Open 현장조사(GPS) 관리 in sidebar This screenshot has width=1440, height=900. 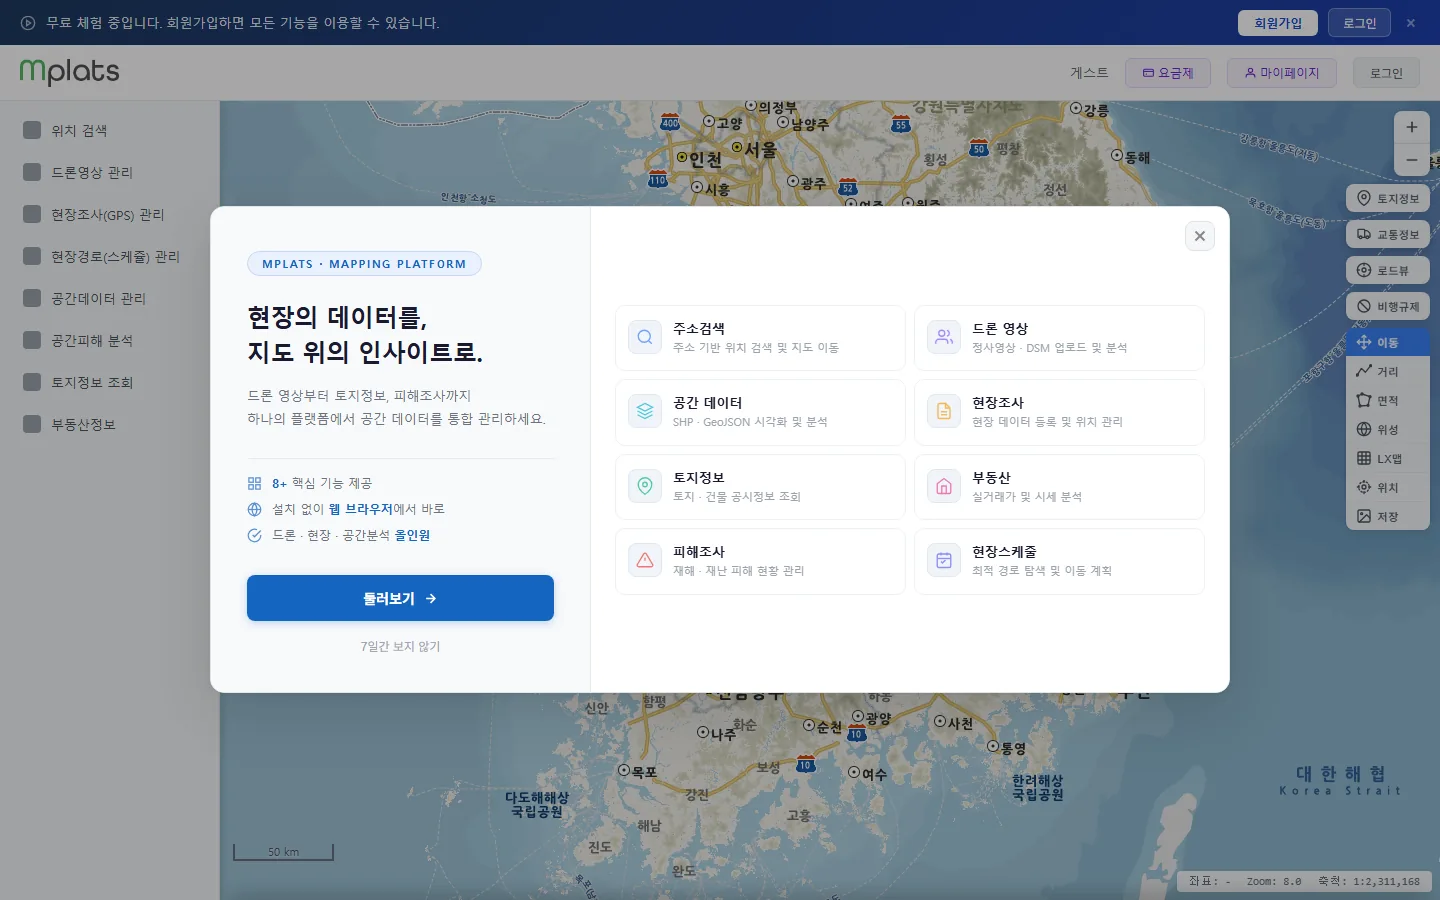coord(109,214)
